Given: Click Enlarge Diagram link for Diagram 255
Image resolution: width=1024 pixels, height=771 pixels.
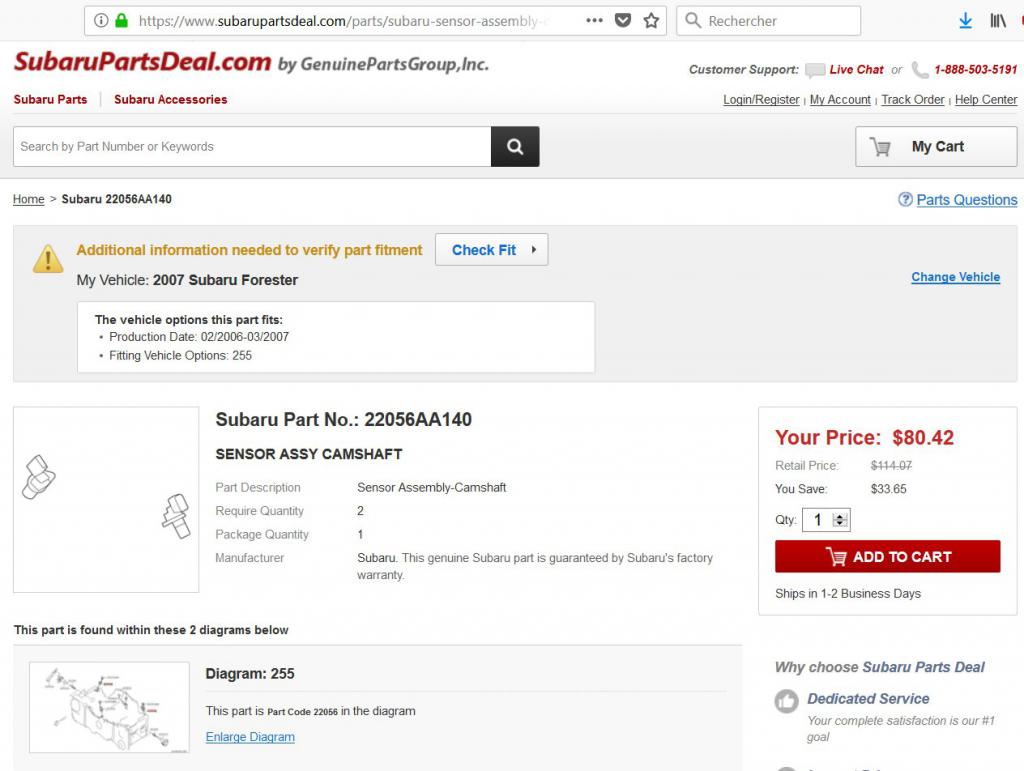Looking at the screenshot, I should (x=250, y=736).
